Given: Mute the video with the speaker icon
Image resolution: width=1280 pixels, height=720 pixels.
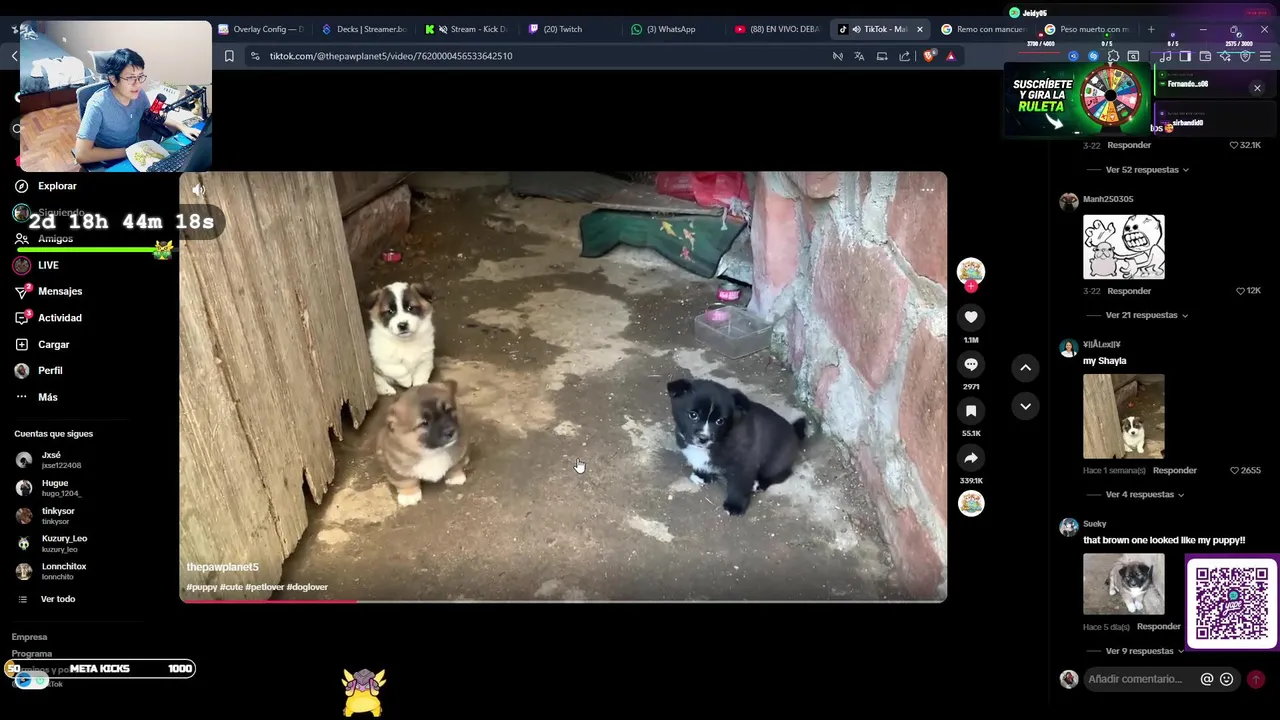Looking at the screenshot, I should tap(198, 189).
